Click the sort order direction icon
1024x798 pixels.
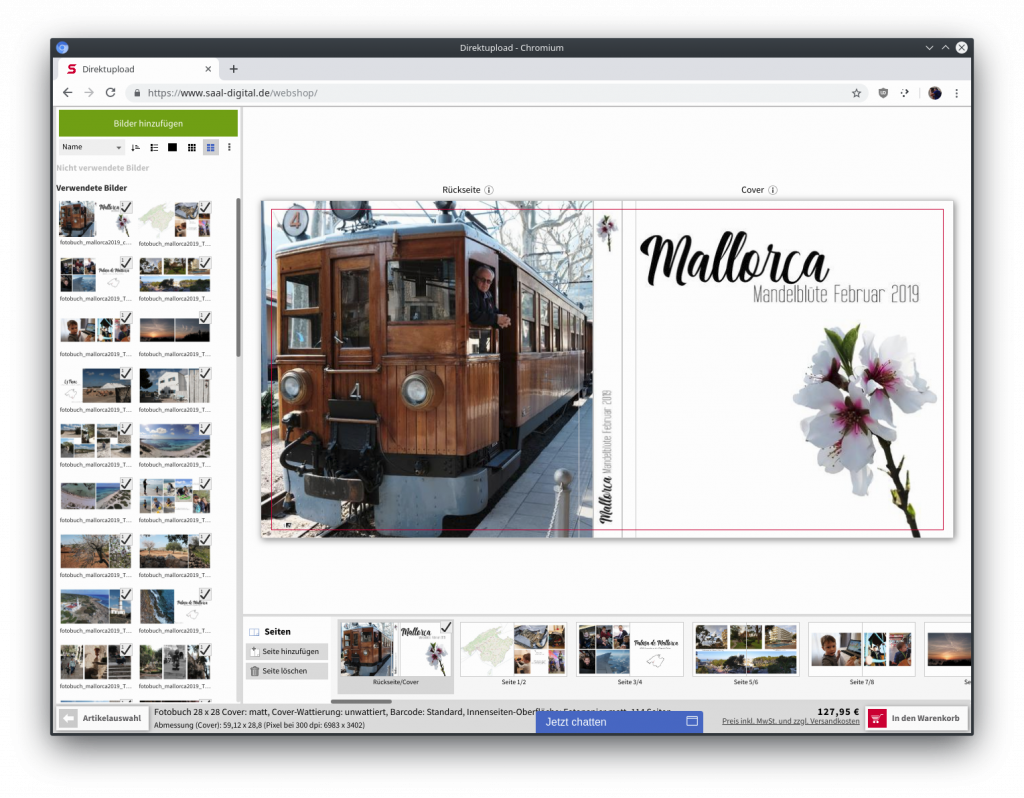pos(135,147)
